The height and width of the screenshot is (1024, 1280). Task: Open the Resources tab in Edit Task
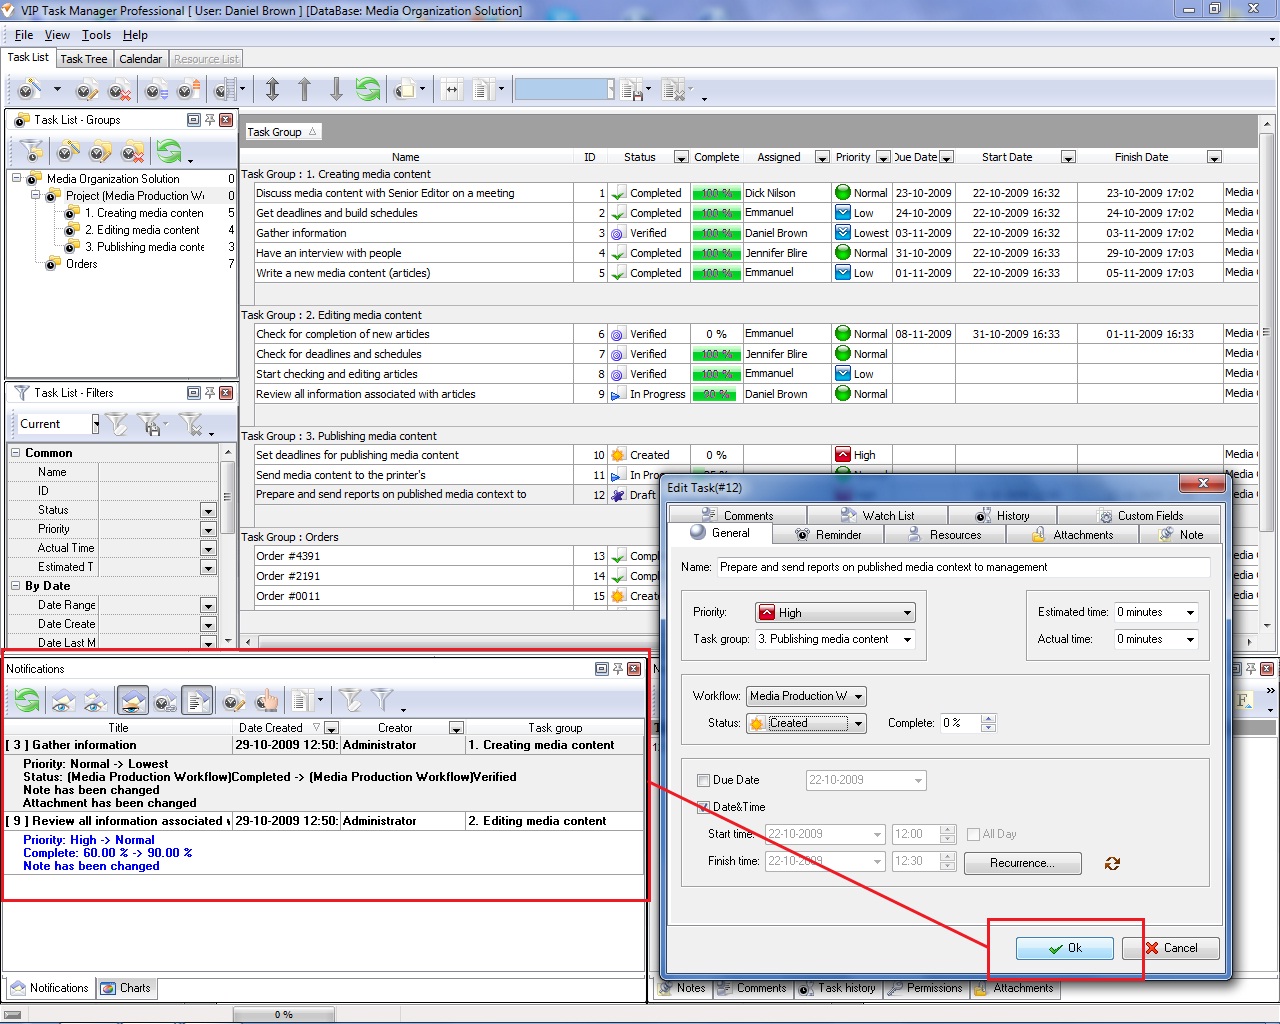[x=945, y=535]
